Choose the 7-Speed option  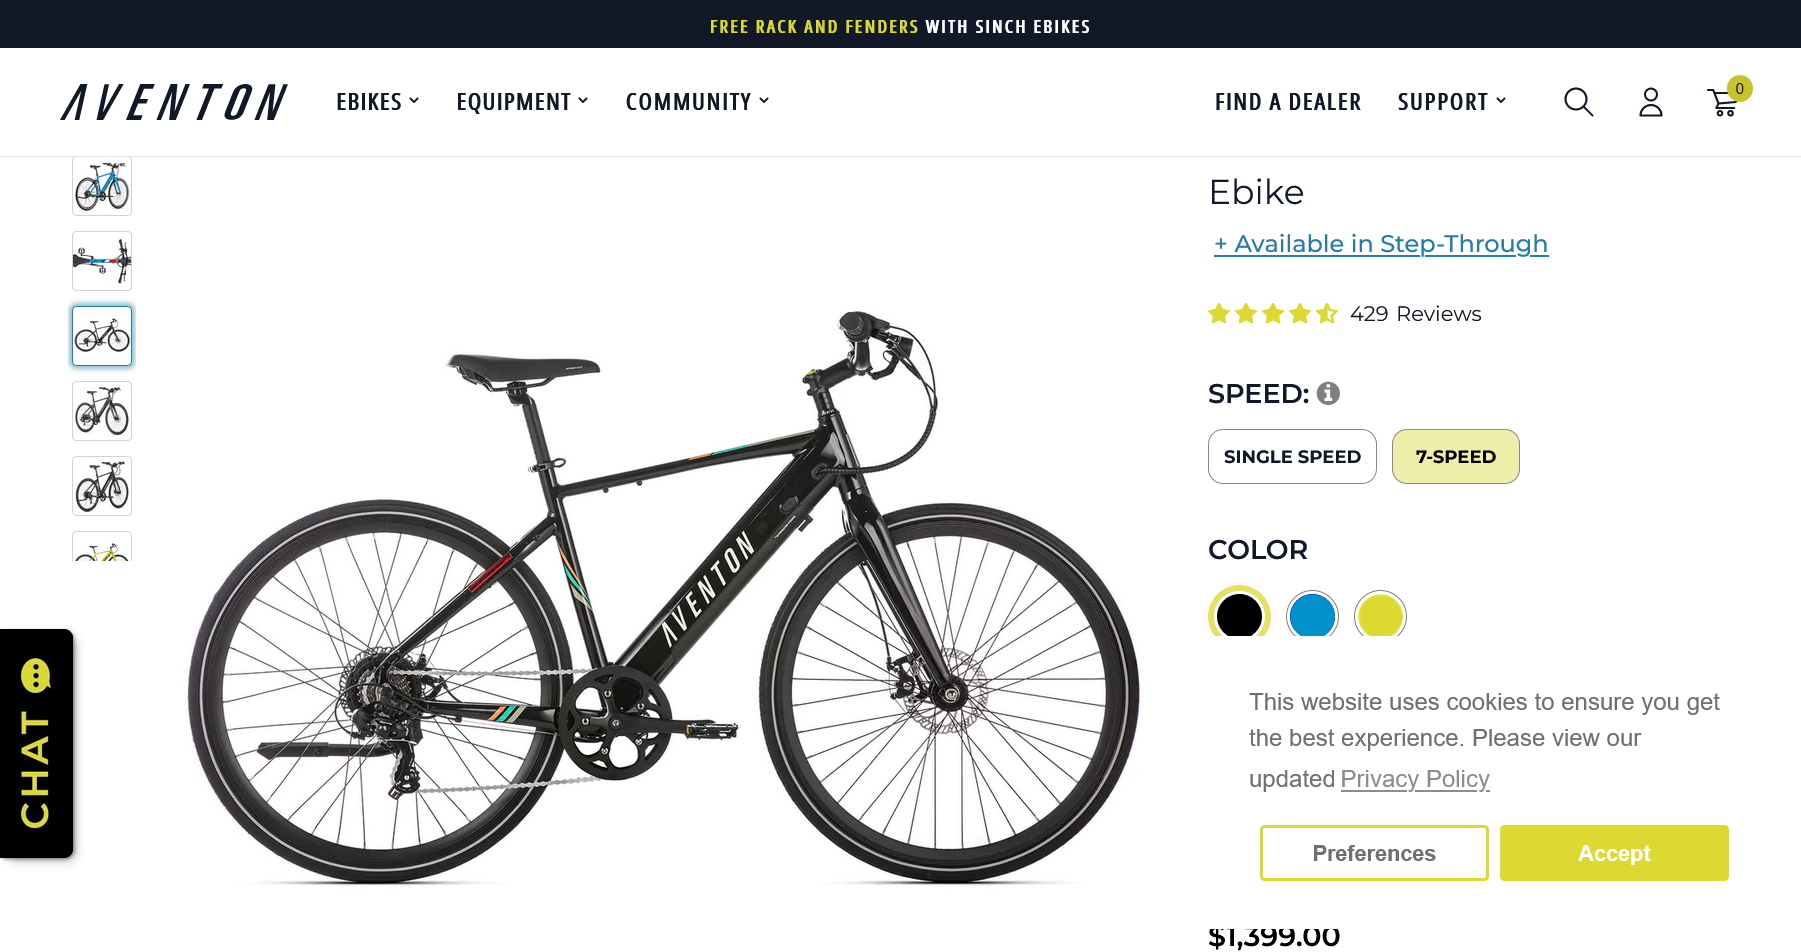coord(1455,457)
